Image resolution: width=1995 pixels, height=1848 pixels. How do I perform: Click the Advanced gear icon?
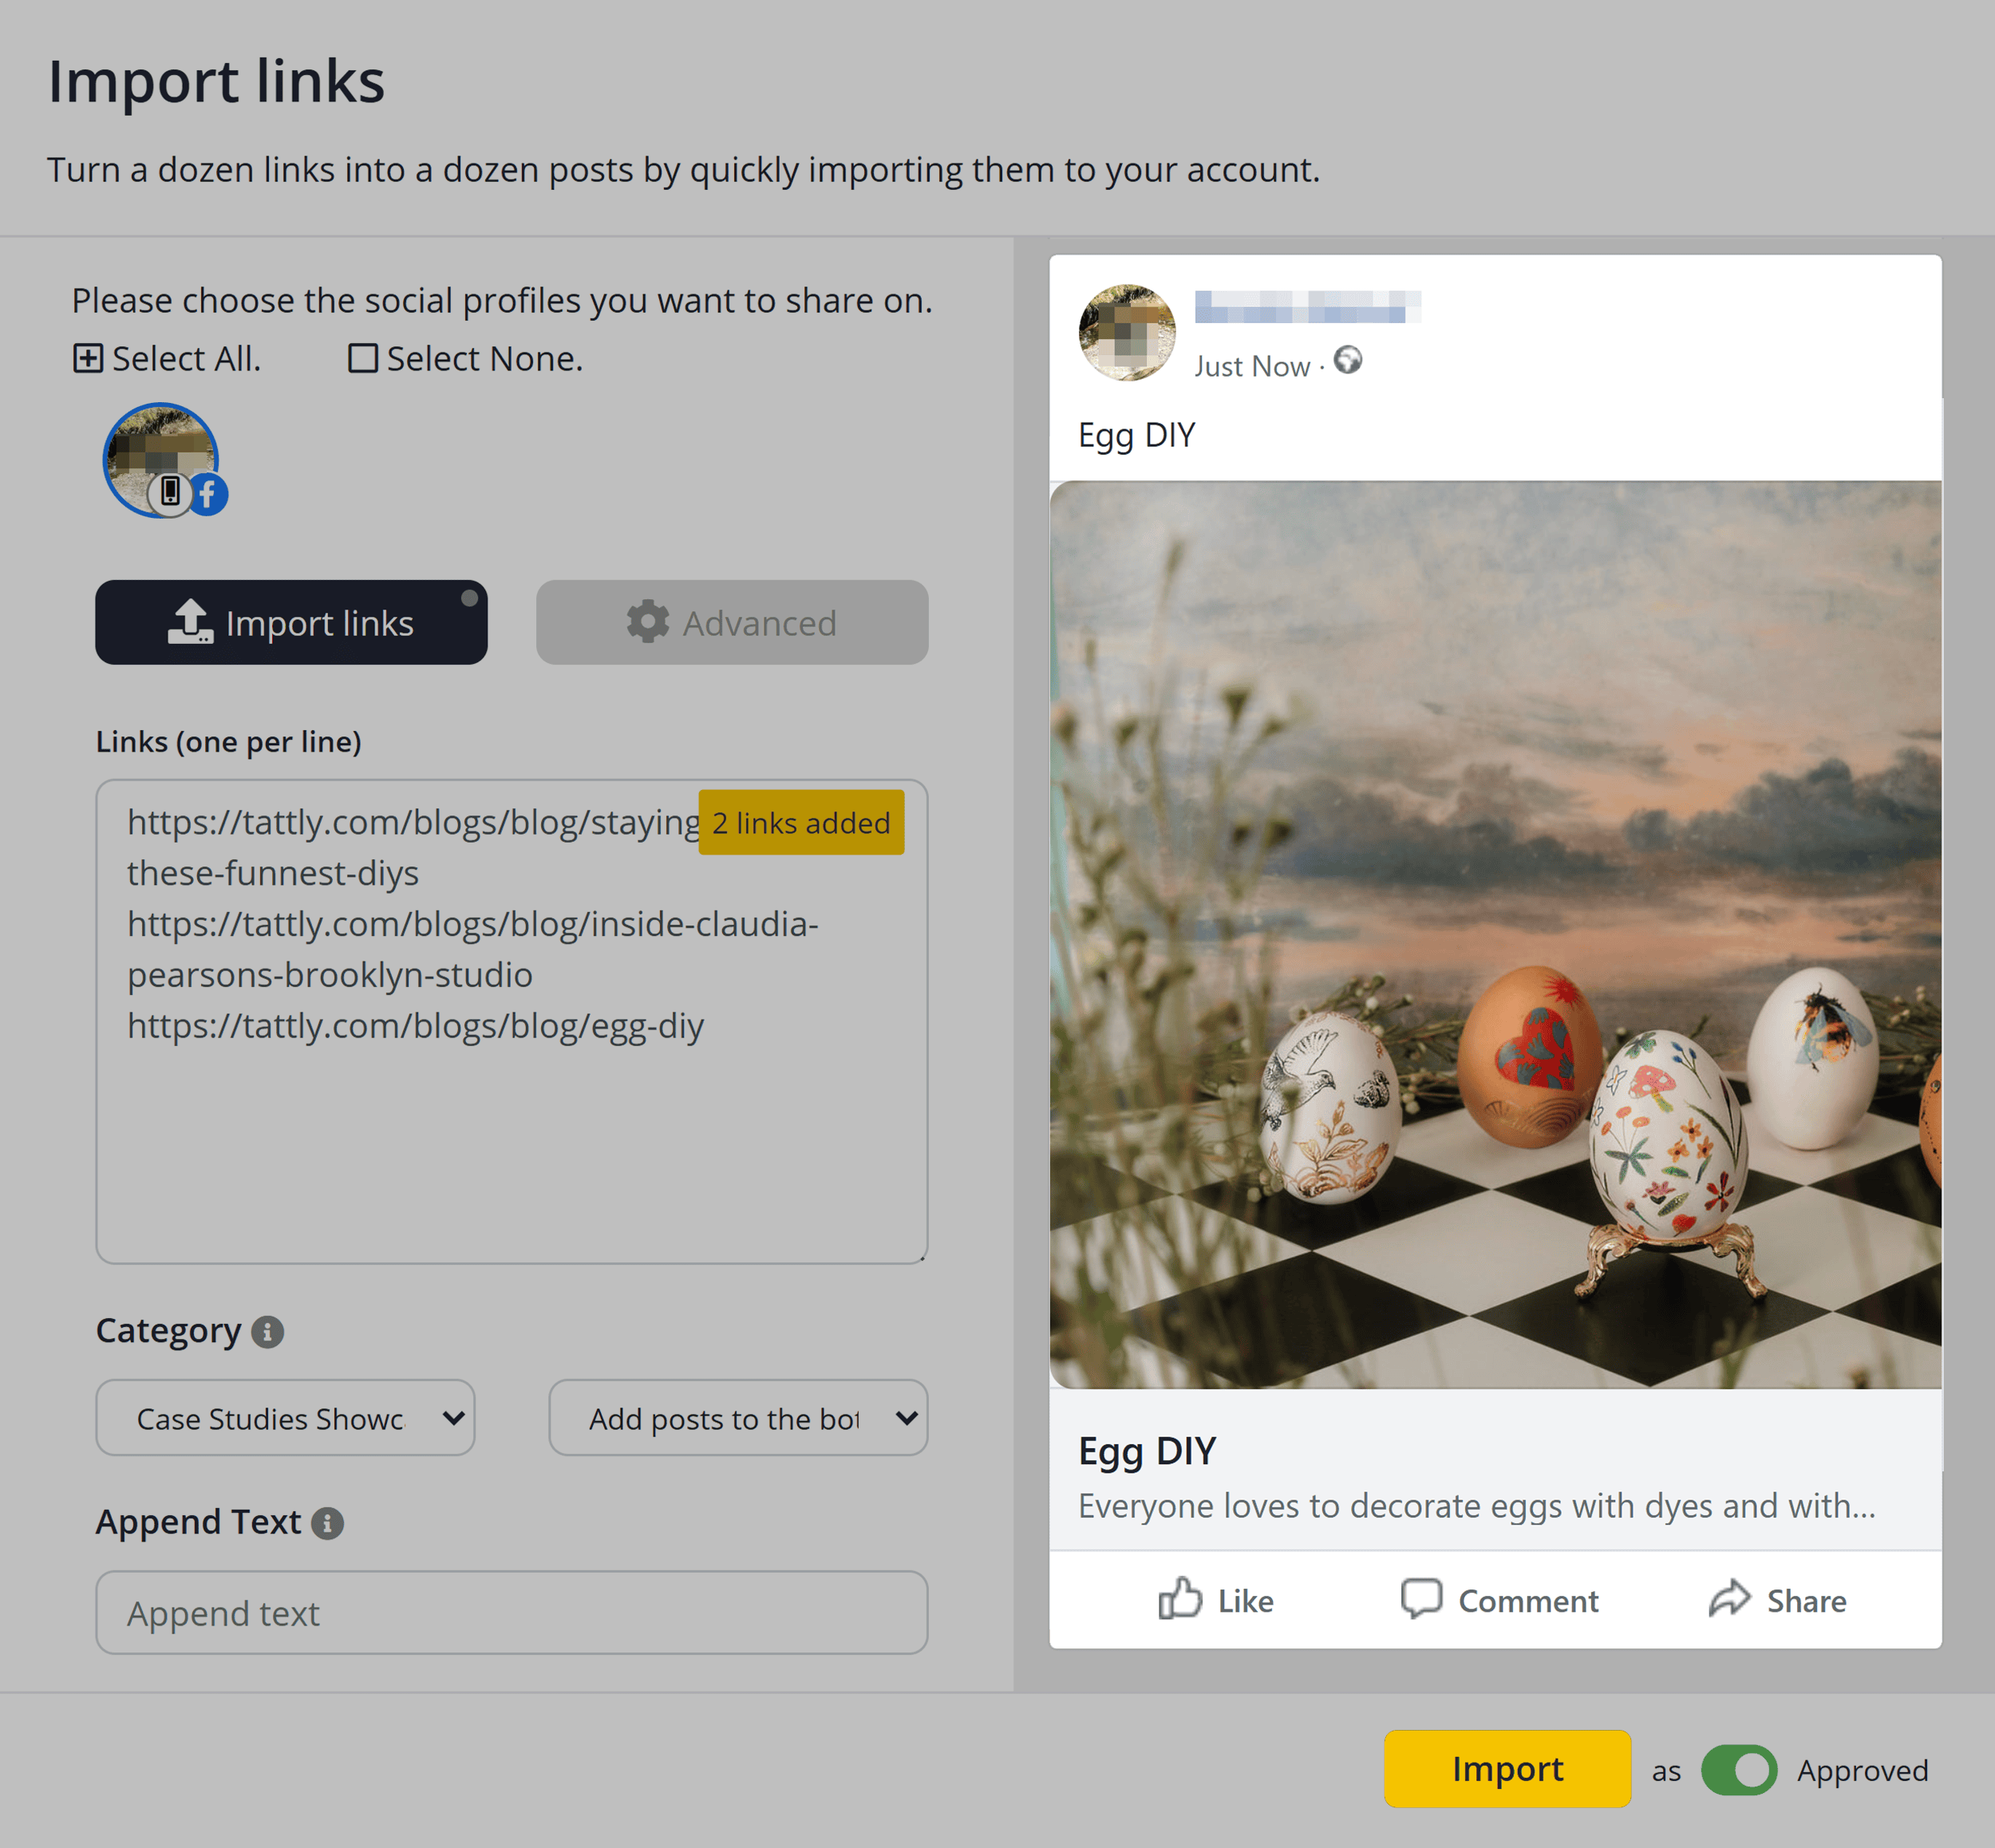pyautogui.click(x=646, y=622)
